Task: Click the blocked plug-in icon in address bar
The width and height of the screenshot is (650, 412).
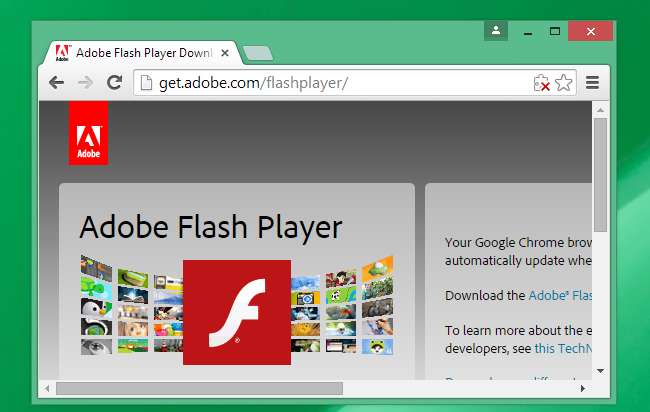Action: [x=541, y=83]
